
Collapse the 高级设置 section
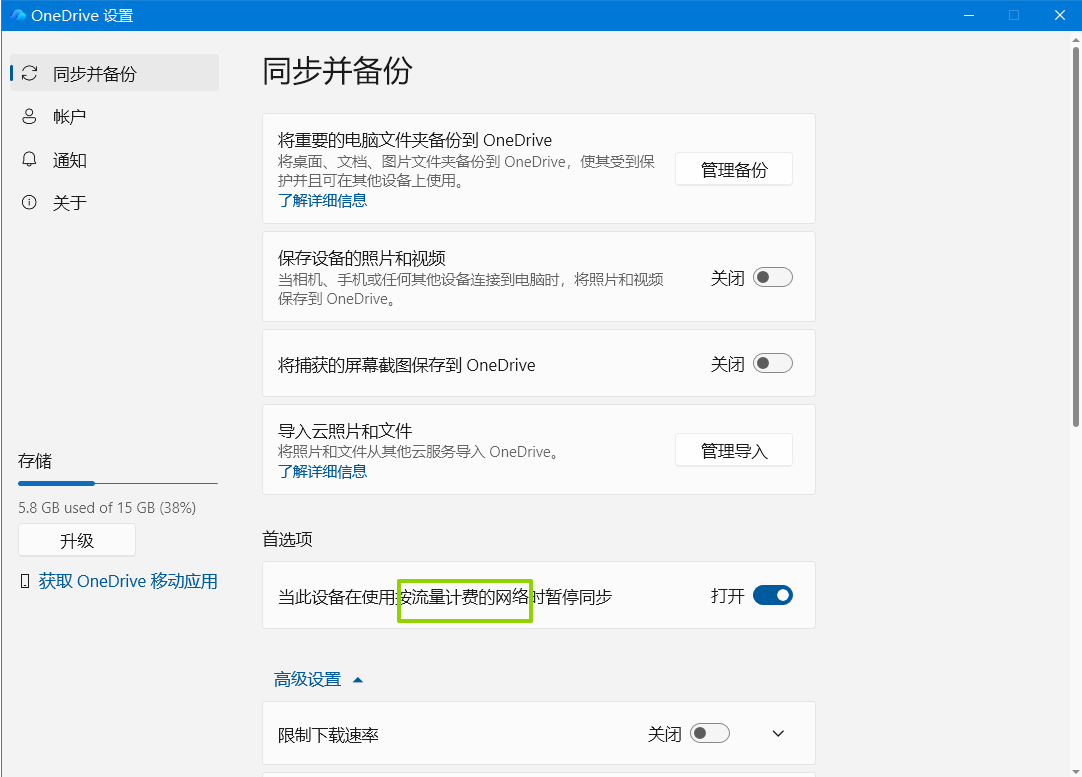(x=318, y=680)
